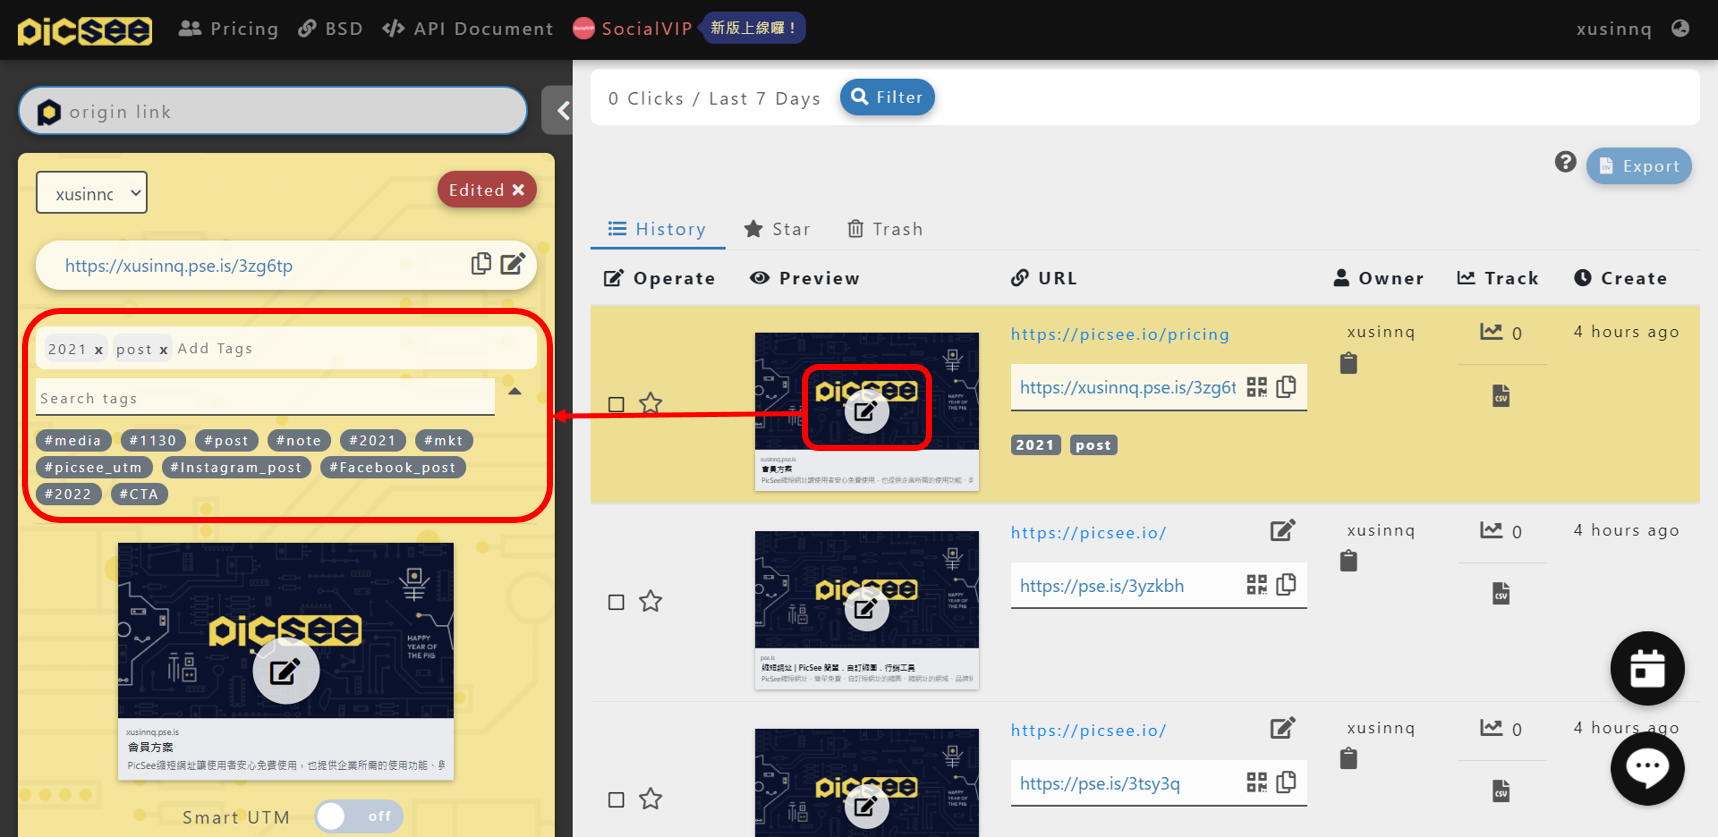Remove the post tag
Image resolution: width=1718 pixels, height=837 pixels.
pos(163,350)
